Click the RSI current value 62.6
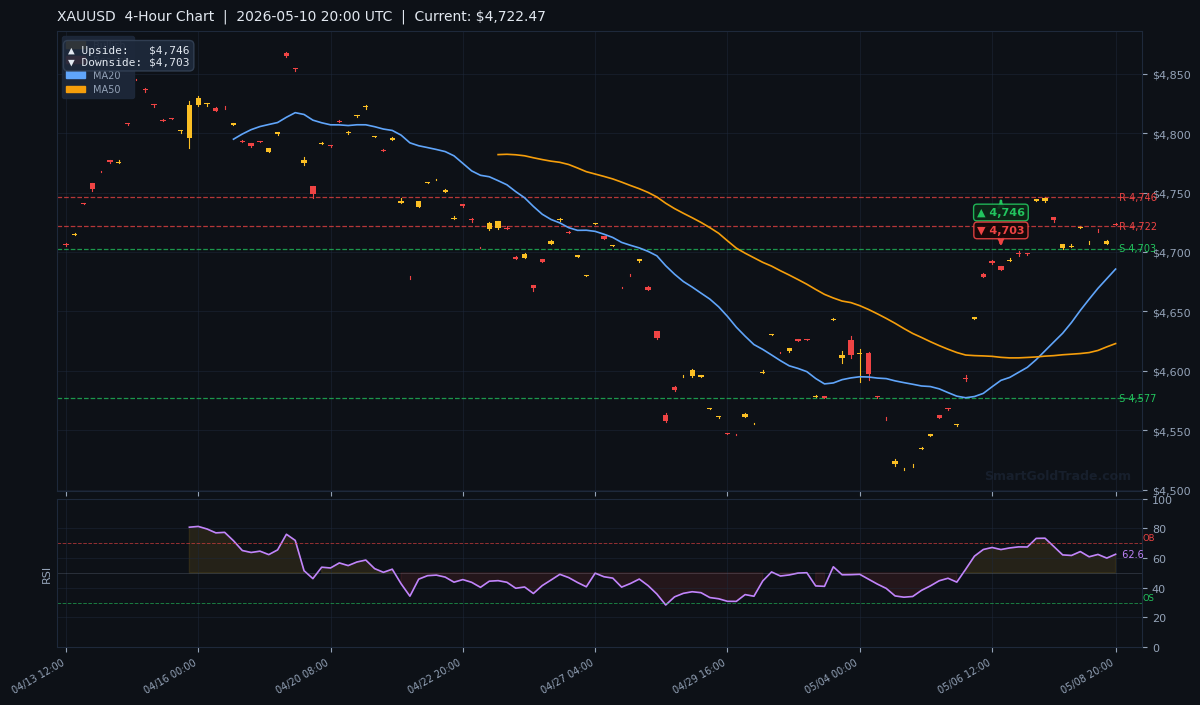 (x=1132, y=555)
